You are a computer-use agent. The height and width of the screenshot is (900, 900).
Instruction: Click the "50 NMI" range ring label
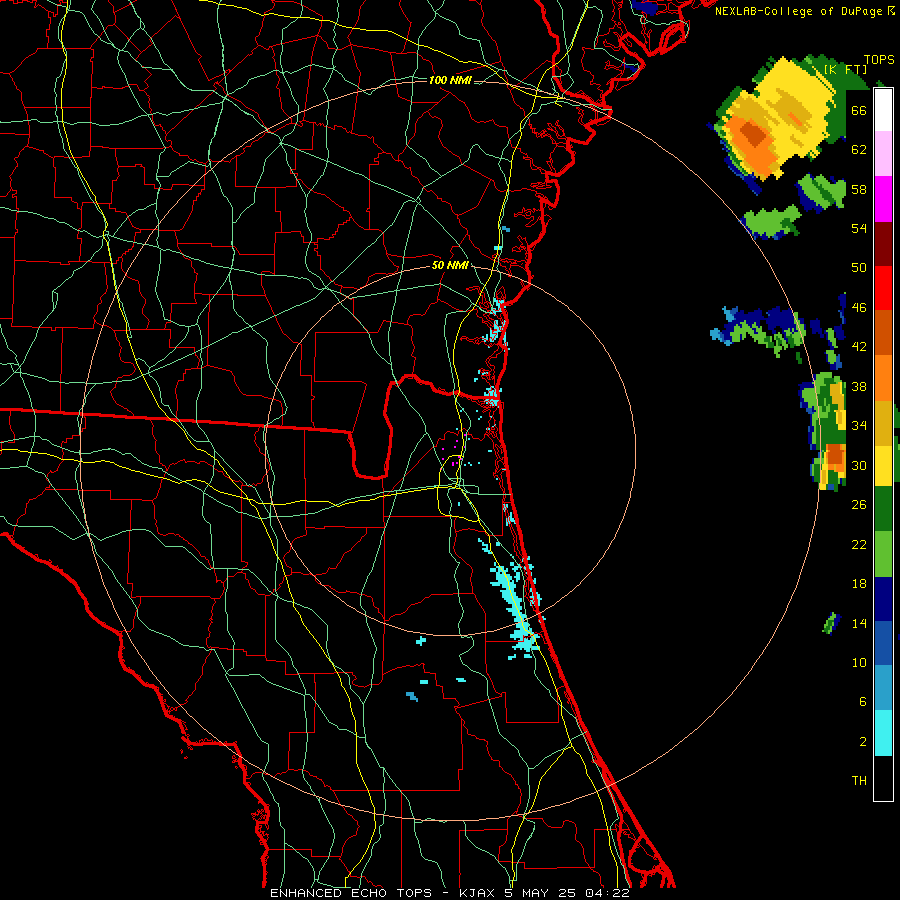click(450, 265)
